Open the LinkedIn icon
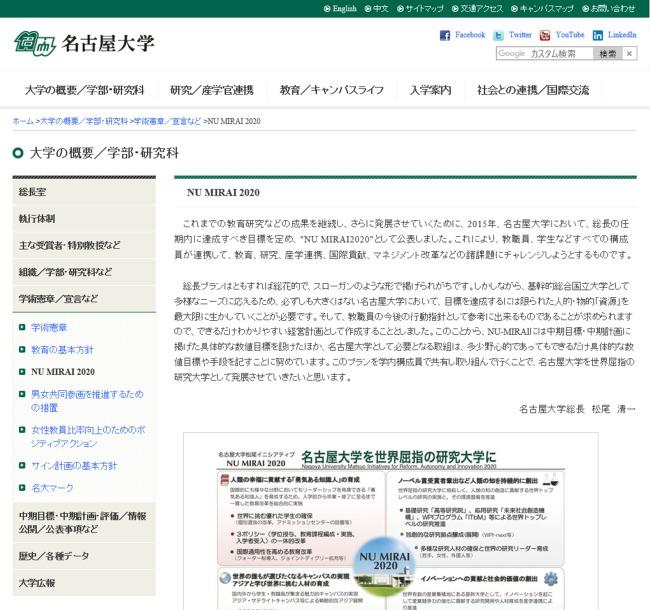The height and width of the screenshot is (610, 650). coord(598,36)
